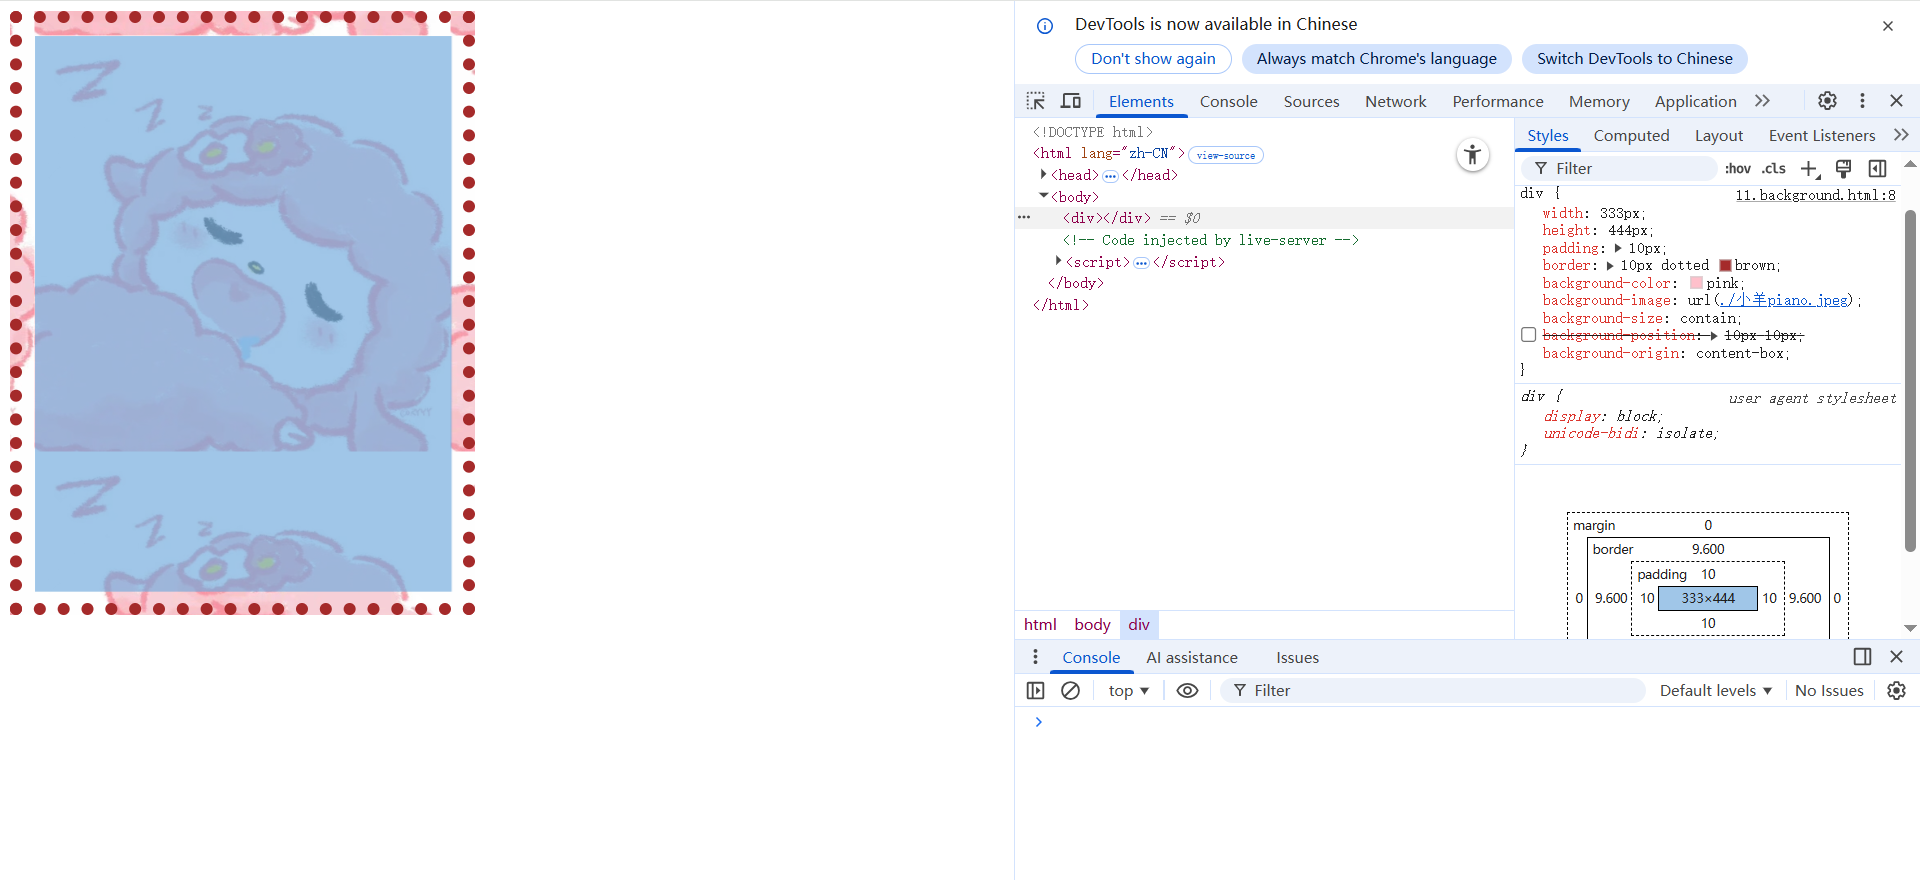
Task: Toggle the computed styles sidebar icon
Action: coord(1877,169)
